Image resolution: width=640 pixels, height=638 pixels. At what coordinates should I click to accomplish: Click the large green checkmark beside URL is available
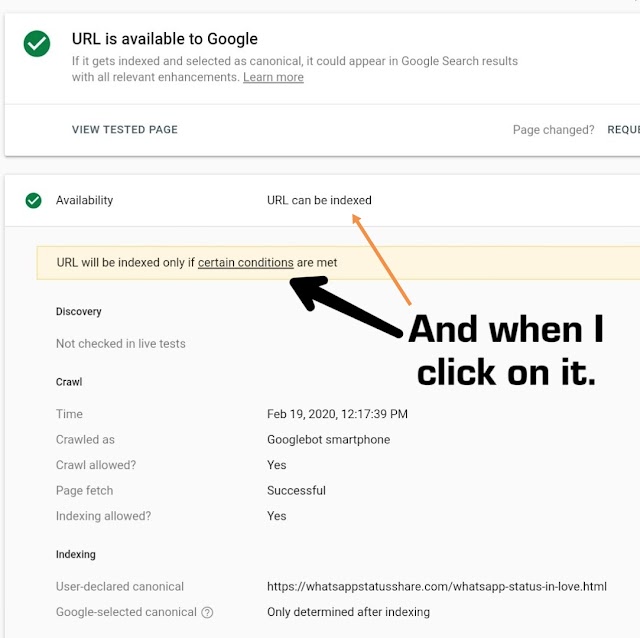(x=37, y=44)
